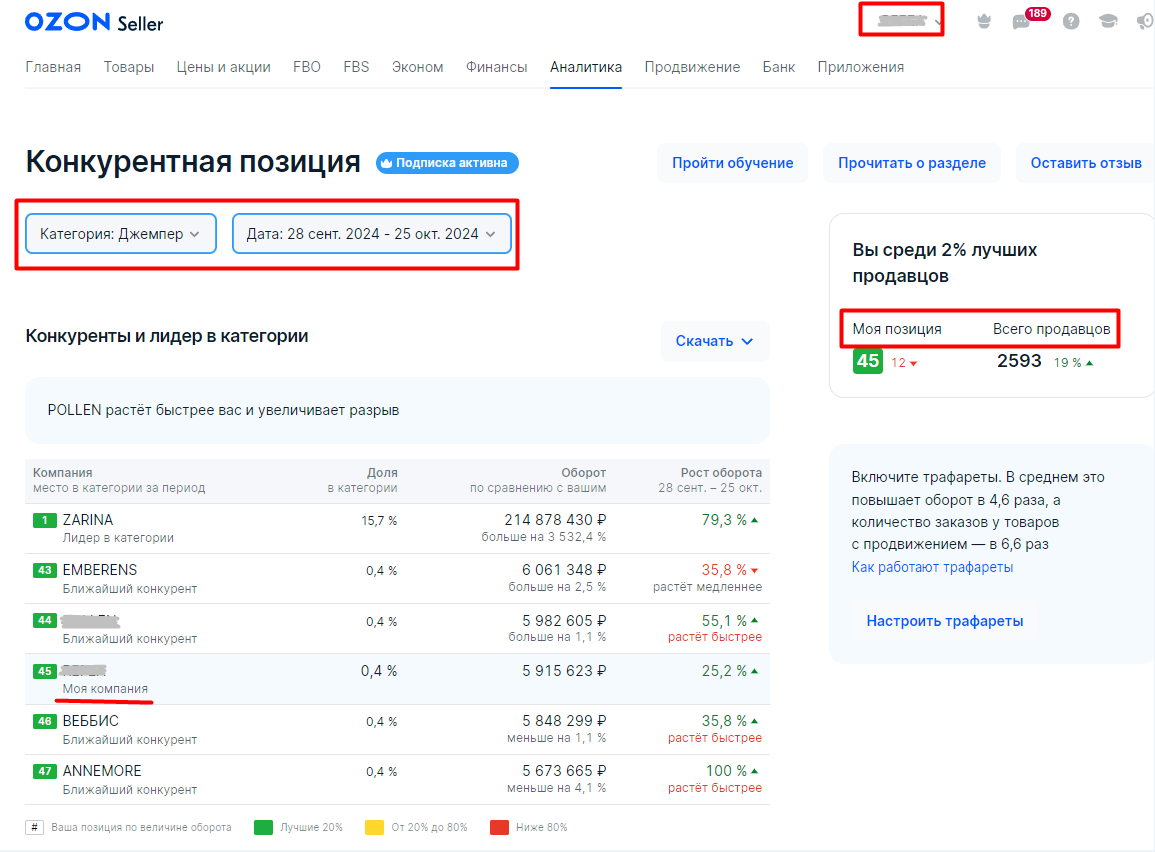This screenshot has width=1155, height=852.
Task: Open the Приложения menu item
Action: pyautogui.click(x=860, y=67)
